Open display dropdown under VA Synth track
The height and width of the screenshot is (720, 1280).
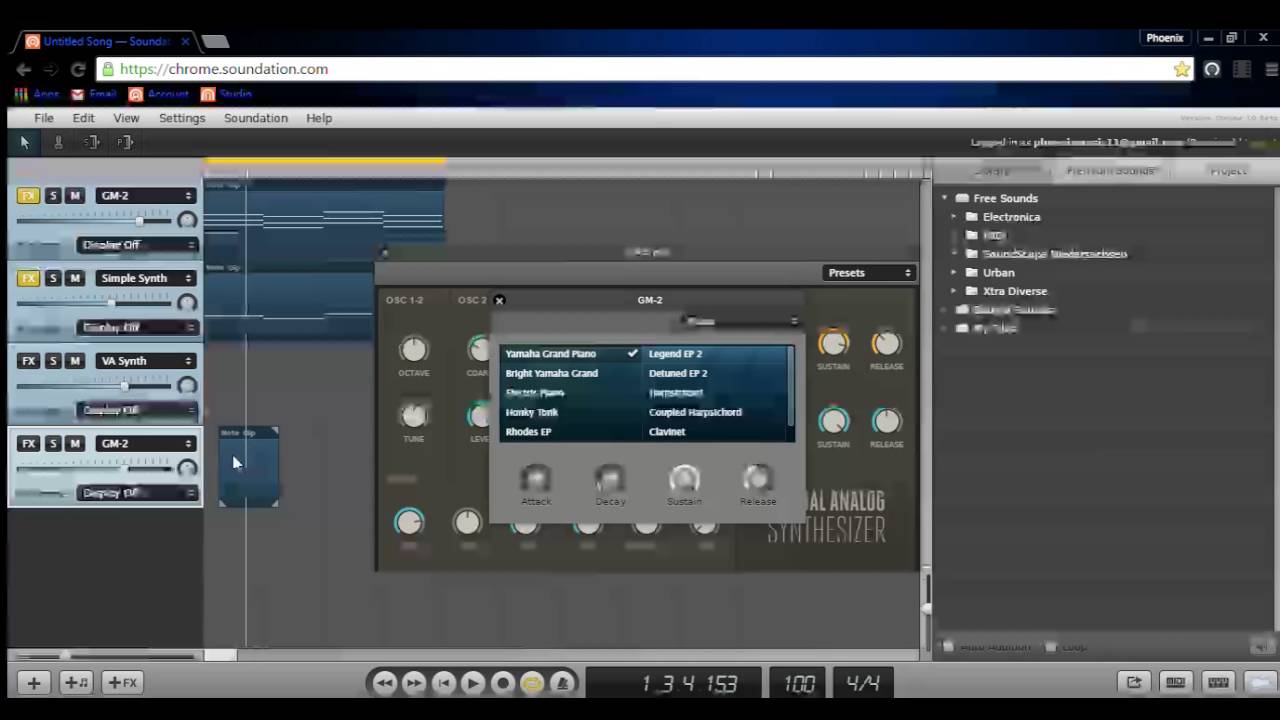click(138, 410)
